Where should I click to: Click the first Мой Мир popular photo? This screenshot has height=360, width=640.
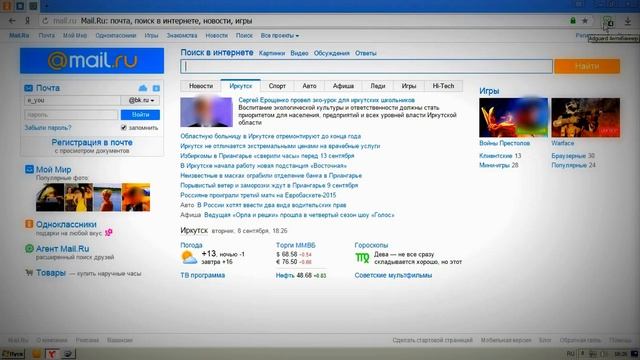50,197
